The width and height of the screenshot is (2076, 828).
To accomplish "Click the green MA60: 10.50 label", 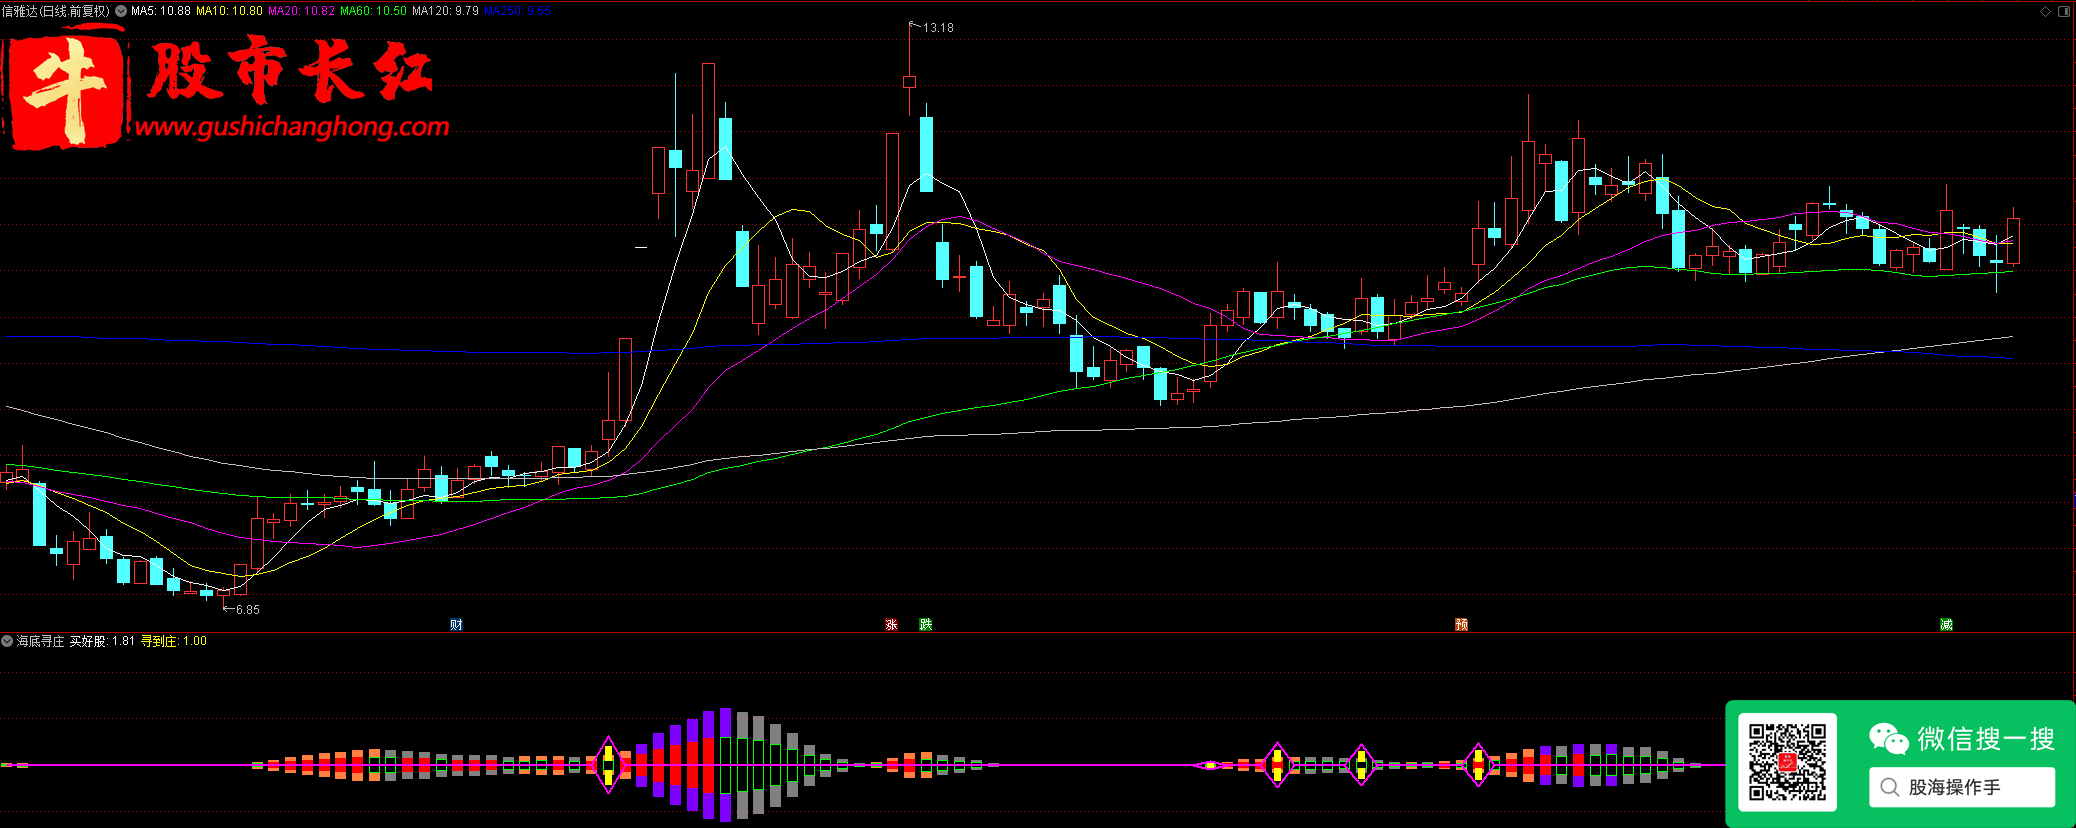I will [x=373, y=11].
